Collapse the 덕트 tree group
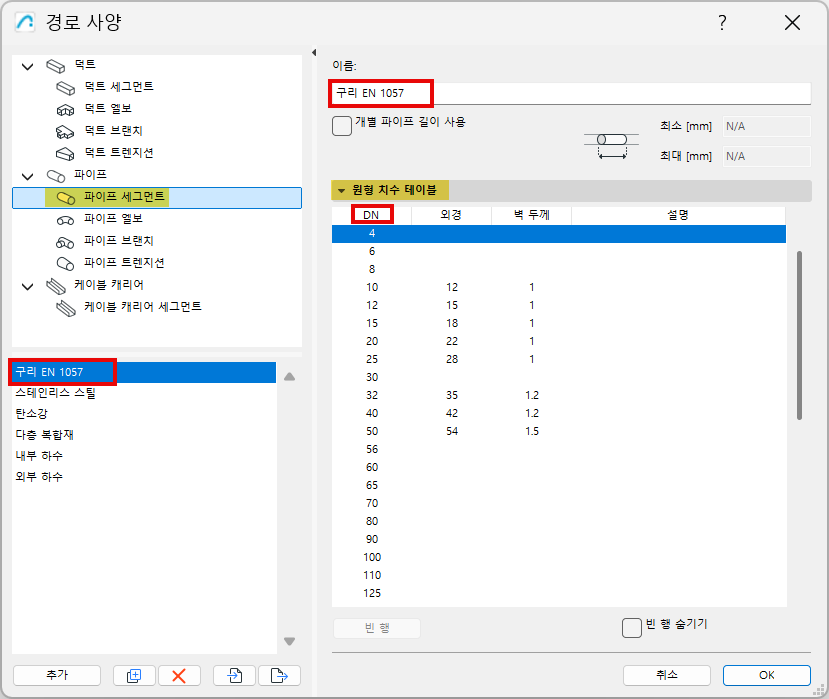Screen dimensions: 829x699 (x=27, y=67)
